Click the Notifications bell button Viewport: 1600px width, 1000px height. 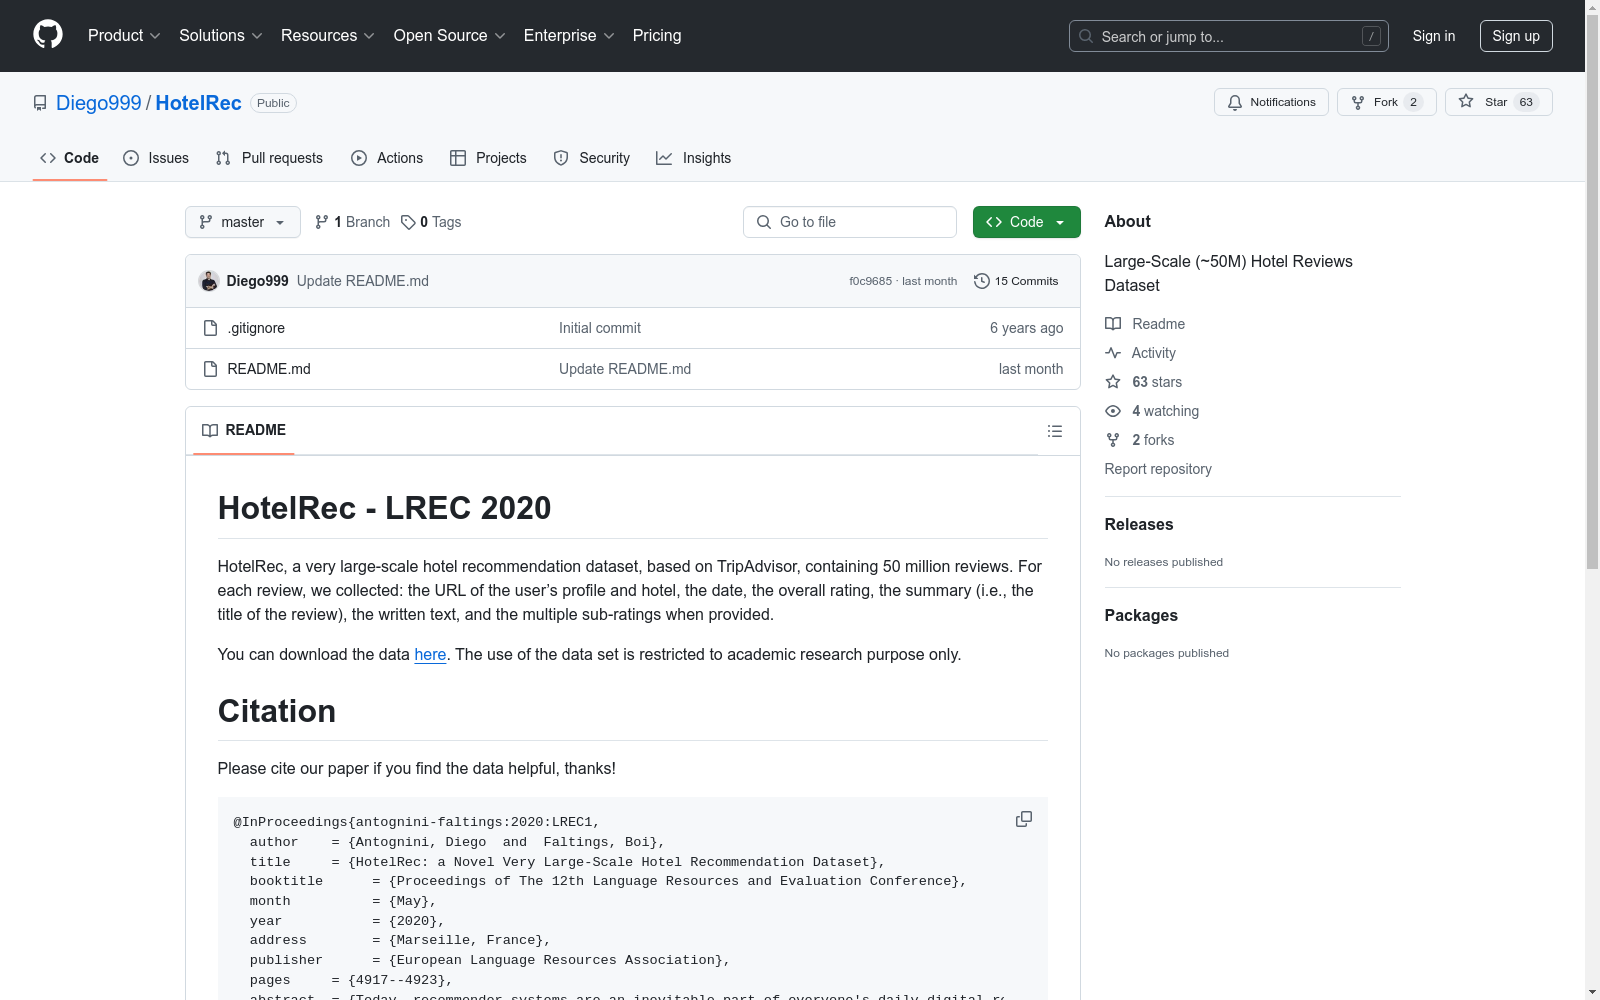[x=1271, y=102]
